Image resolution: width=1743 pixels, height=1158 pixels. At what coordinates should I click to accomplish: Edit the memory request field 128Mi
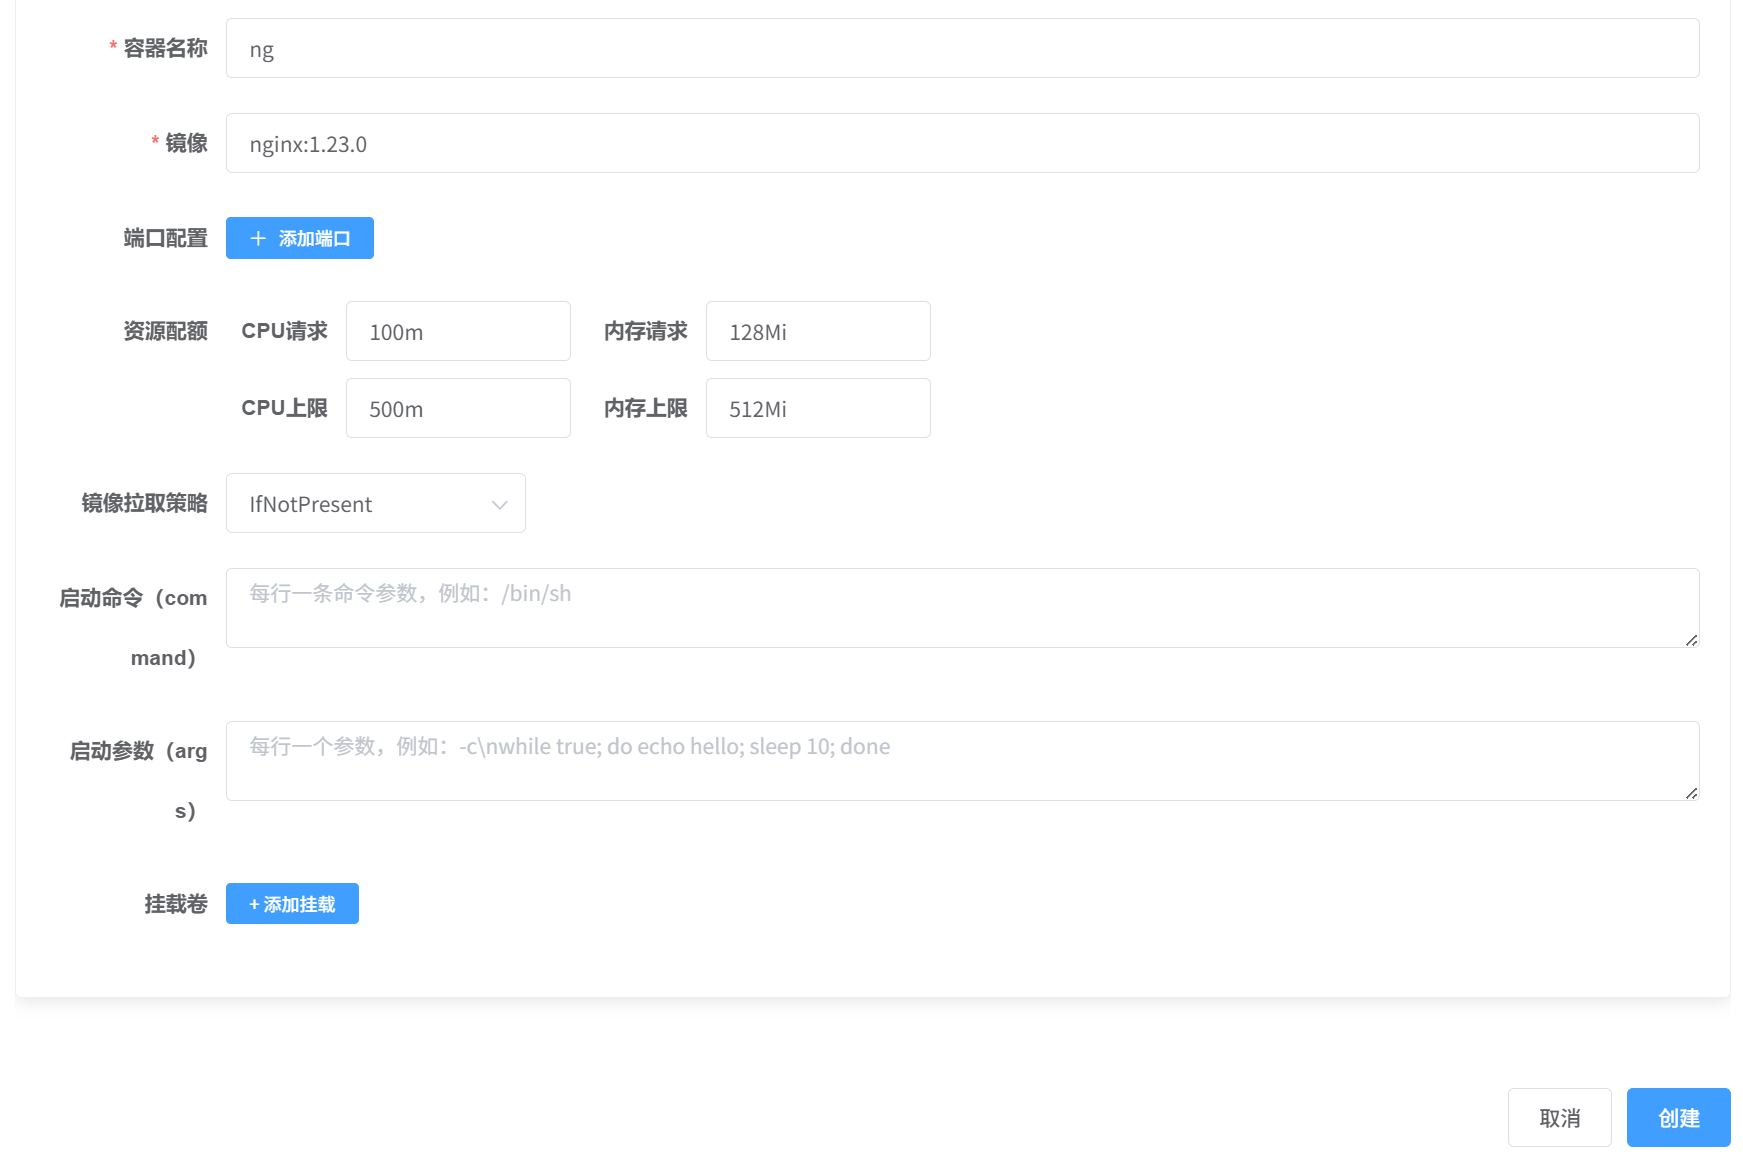(817, 331)
